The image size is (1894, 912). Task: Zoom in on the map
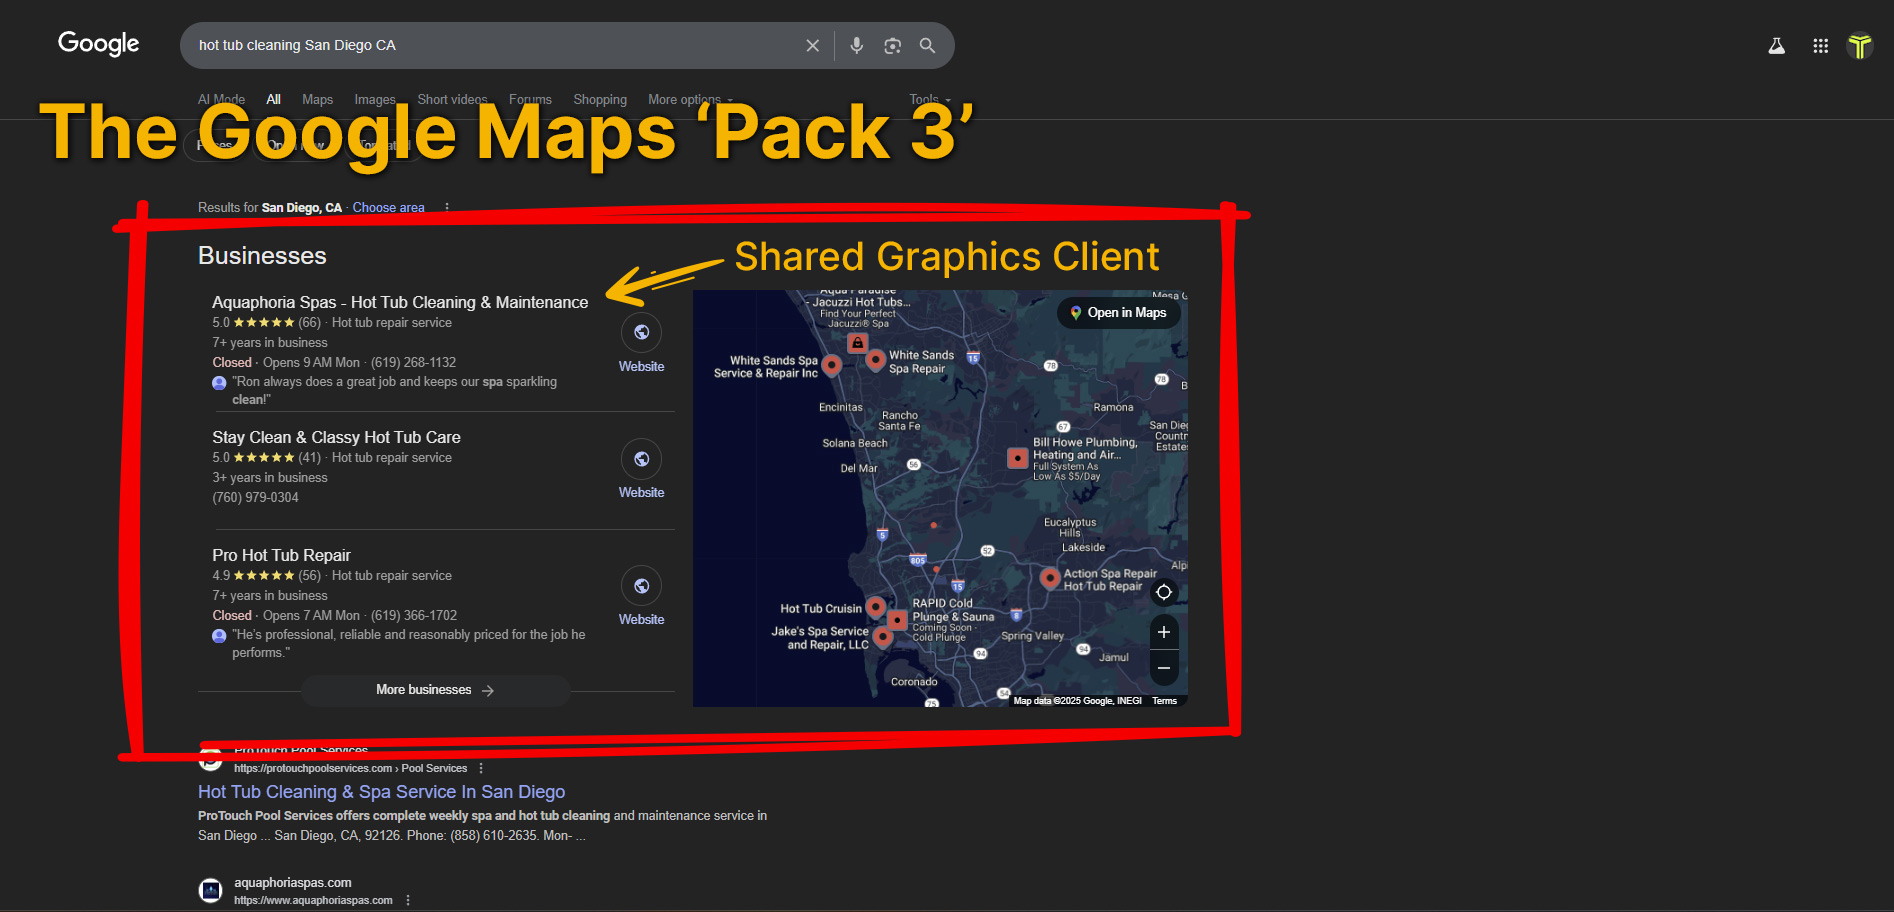point(1164,632)
